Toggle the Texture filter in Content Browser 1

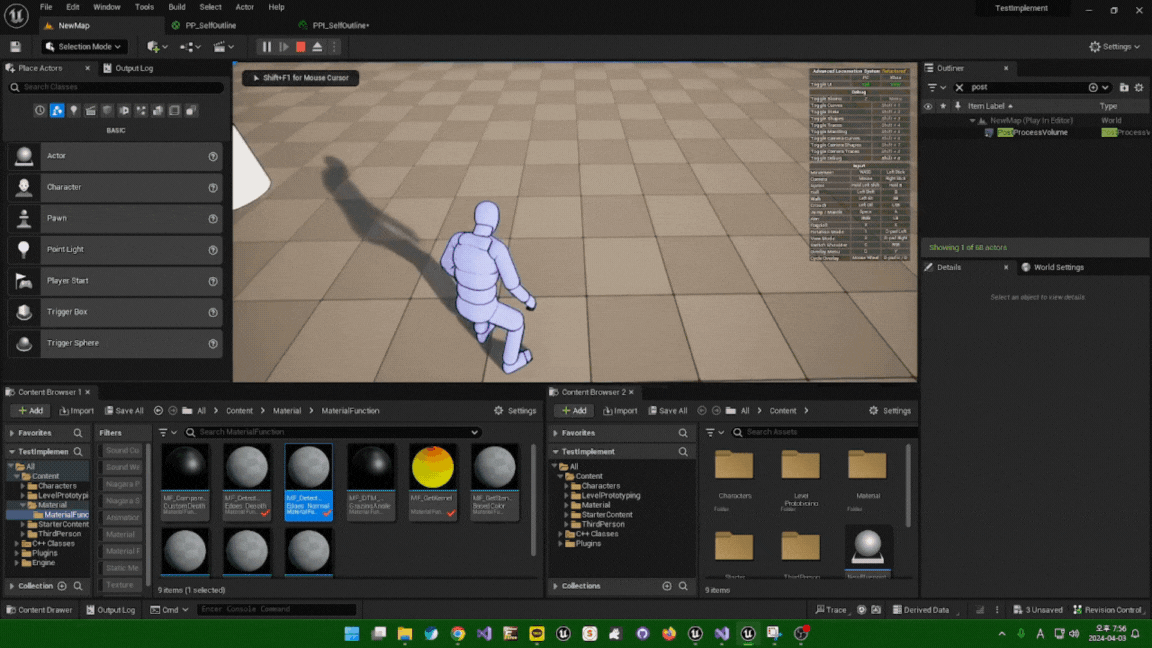122,586
